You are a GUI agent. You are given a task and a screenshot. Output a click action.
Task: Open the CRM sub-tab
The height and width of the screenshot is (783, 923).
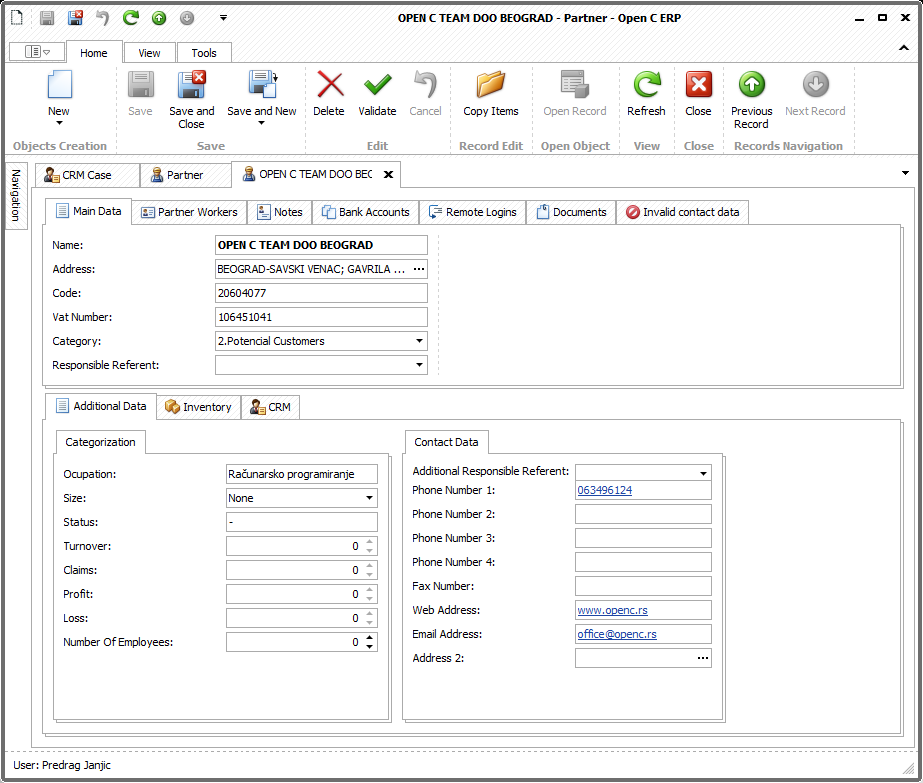click(x=271, y=407)
